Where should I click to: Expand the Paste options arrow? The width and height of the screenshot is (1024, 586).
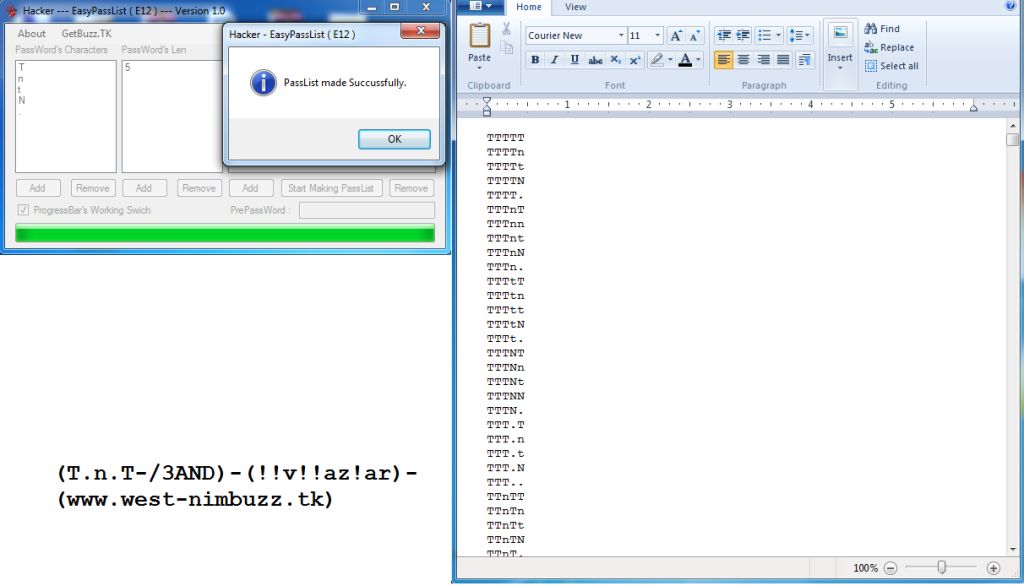pos(479,67)
